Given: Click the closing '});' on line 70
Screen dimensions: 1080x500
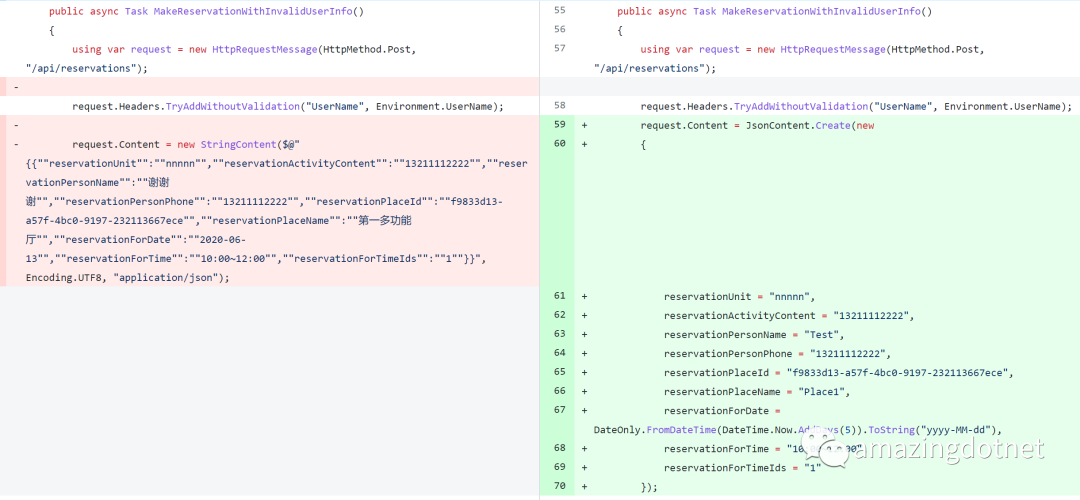Looking at the screenshot, I should pos(649,487).
